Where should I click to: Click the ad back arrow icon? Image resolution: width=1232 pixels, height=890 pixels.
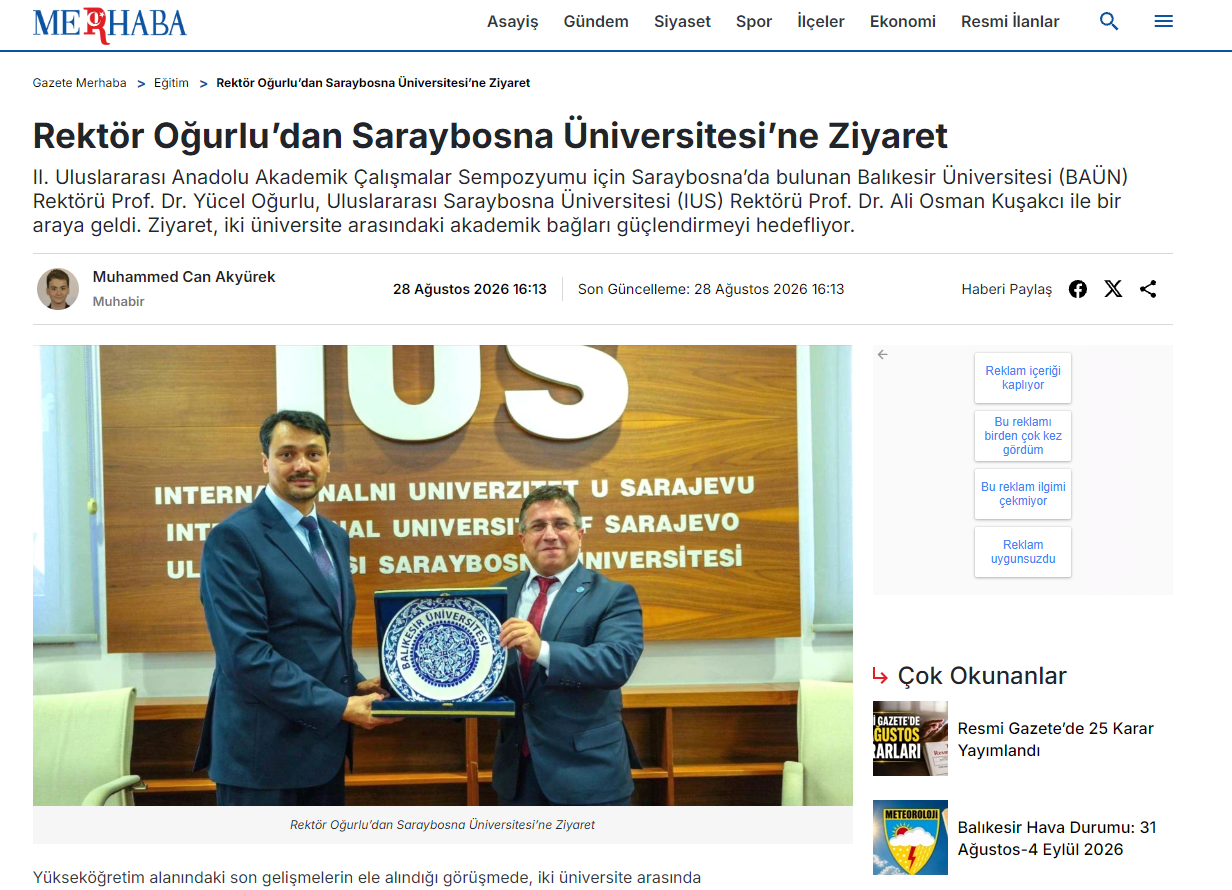[x=882, y=354]
